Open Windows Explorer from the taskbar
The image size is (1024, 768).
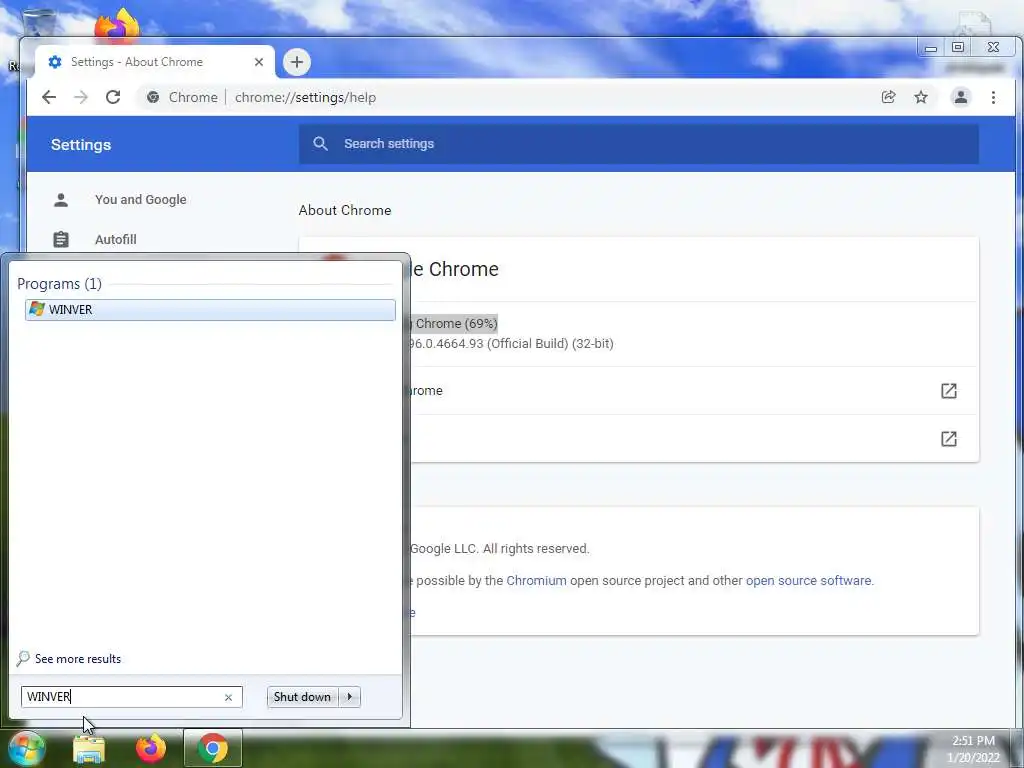(89, 748)
